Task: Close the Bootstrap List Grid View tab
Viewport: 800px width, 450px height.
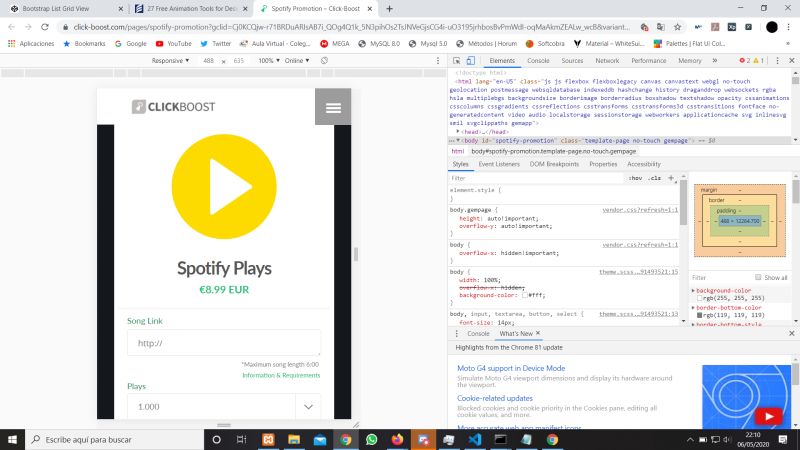Action: 120,9
